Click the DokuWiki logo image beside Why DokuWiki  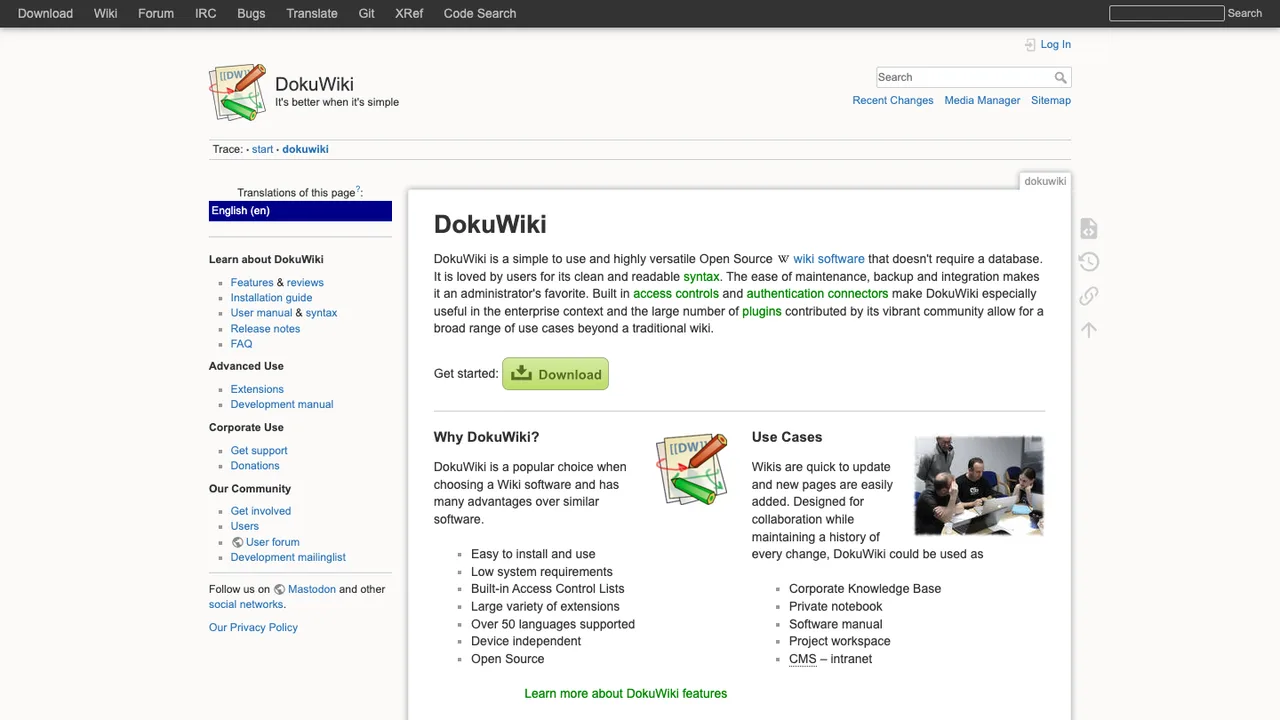[691, 469]
